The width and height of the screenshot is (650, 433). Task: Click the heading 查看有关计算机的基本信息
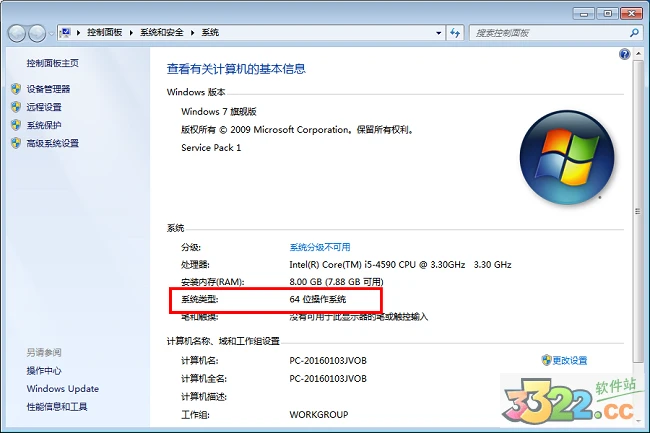[x=236, y=69]
